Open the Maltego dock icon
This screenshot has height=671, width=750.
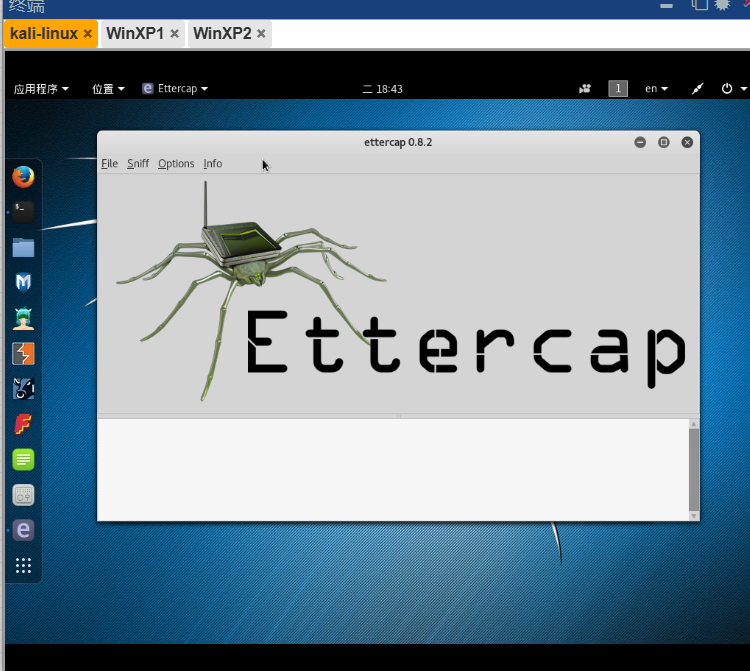coord(23,389)
